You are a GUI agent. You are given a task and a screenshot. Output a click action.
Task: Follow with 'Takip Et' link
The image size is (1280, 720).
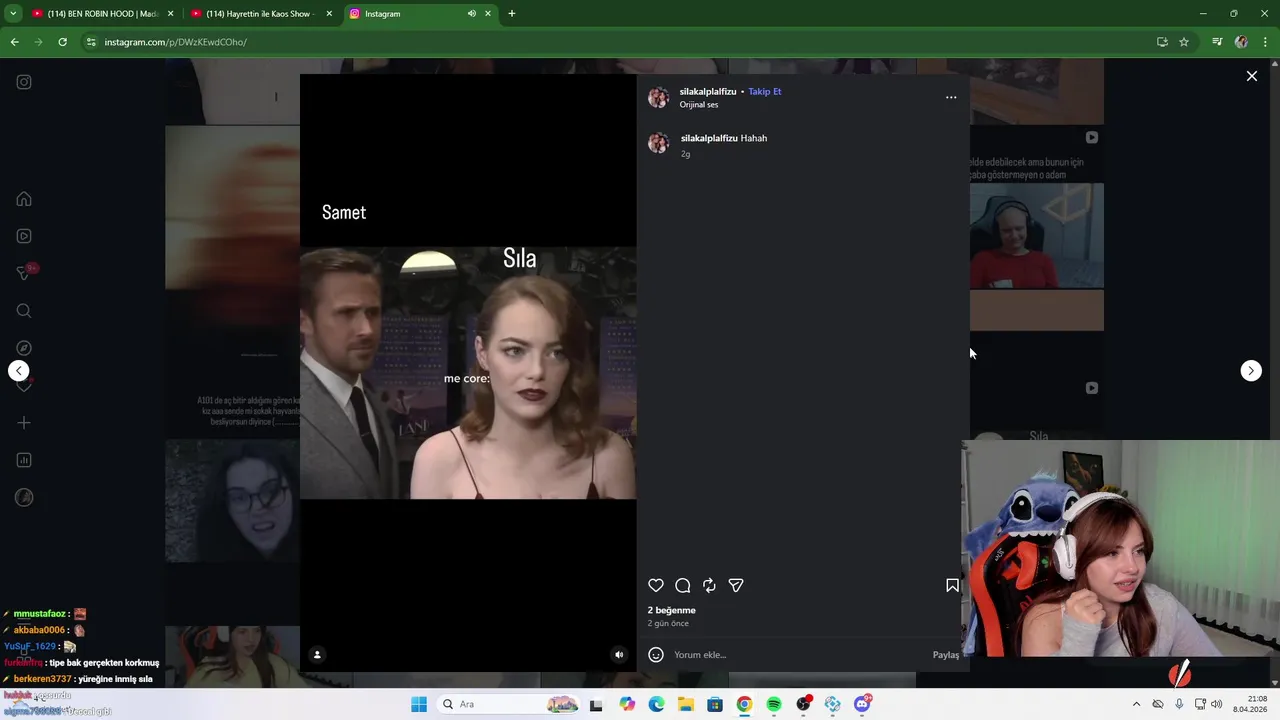(x=765, y=91)
